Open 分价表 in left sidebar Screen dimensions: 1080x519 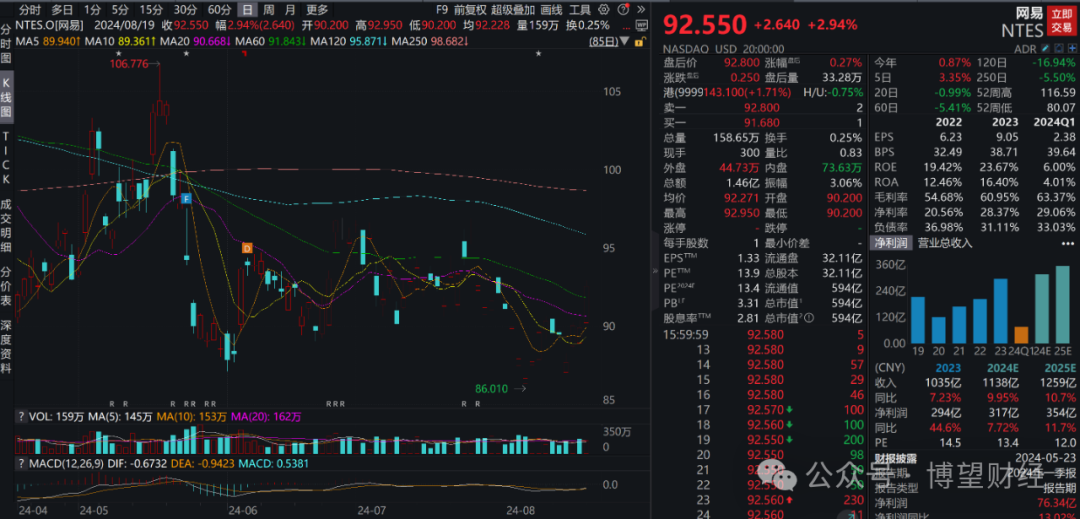(x=6, y=286)
